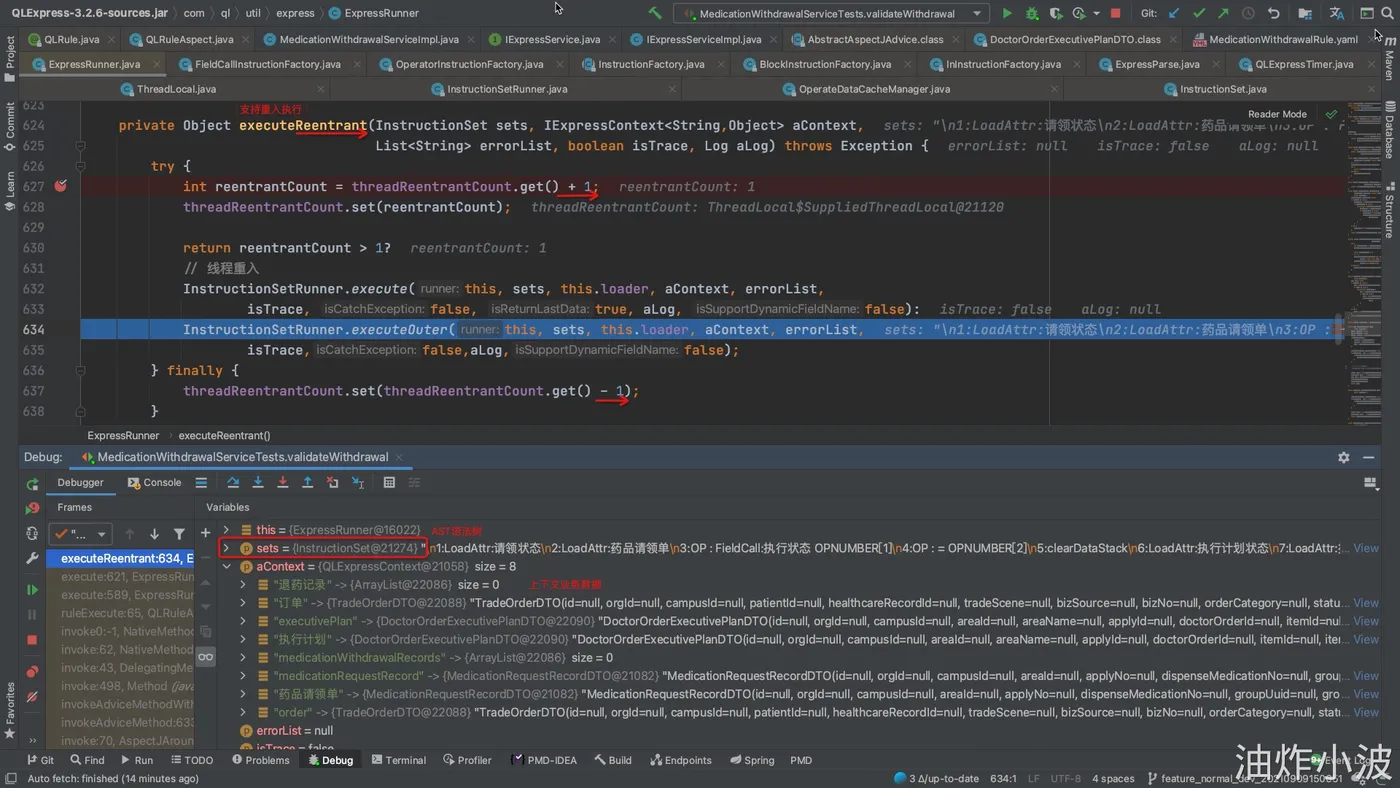Select next frame down arrow
Screen dimensions: 1400x788
[x=154, y=534]
